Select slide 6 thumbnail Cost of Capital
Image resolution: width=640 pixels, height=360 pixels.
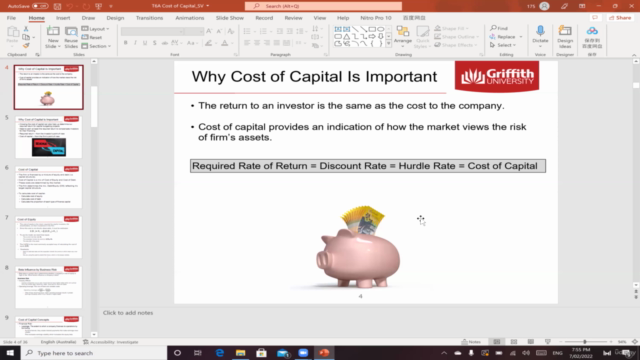tap(49, 187)
